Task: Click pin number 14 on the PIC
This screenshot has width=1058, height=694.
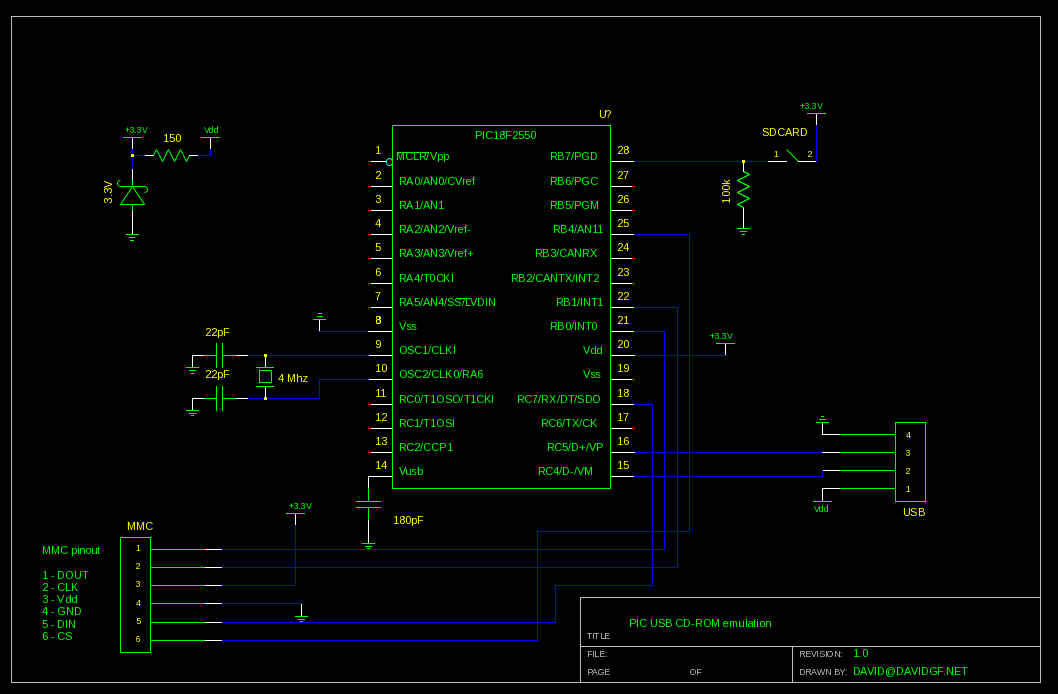Action: point(381,465)
